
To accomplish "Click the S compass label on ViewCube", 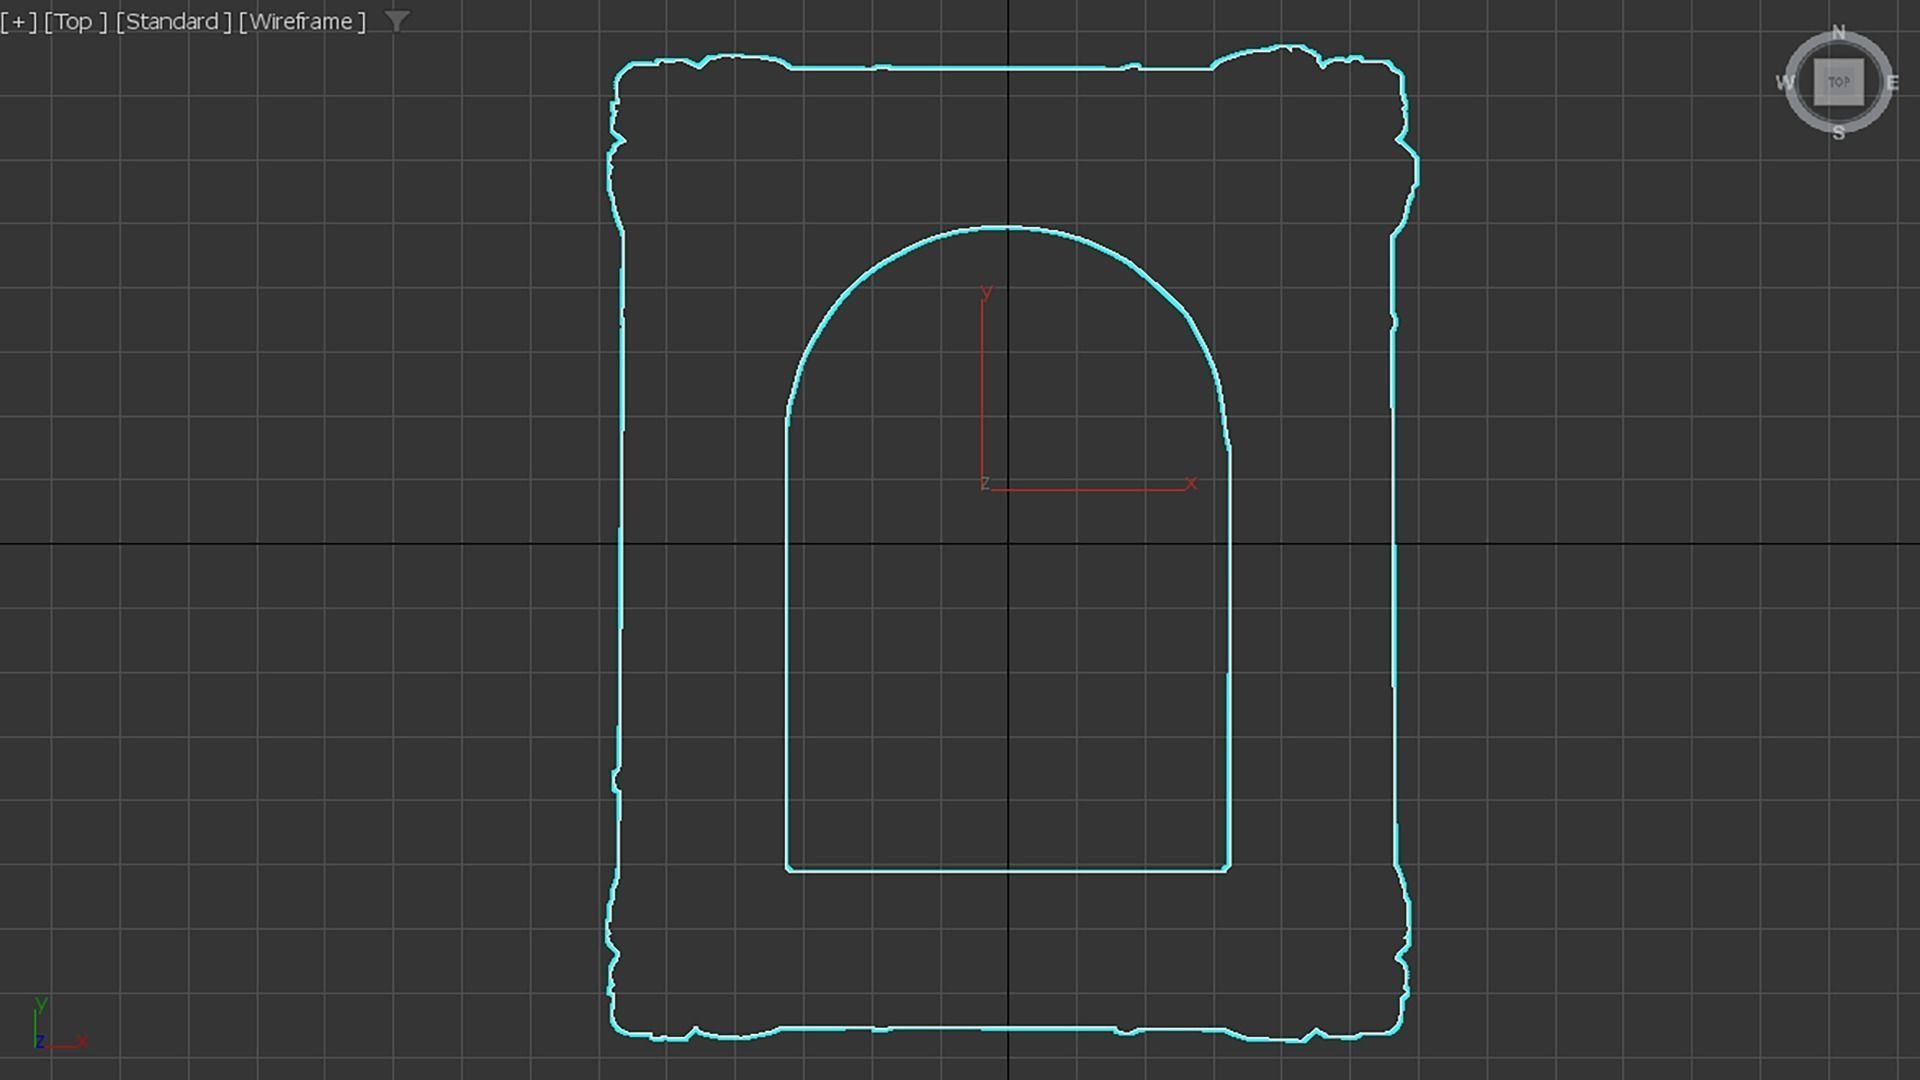I will pyautogui.click(x=1838, y=133).
